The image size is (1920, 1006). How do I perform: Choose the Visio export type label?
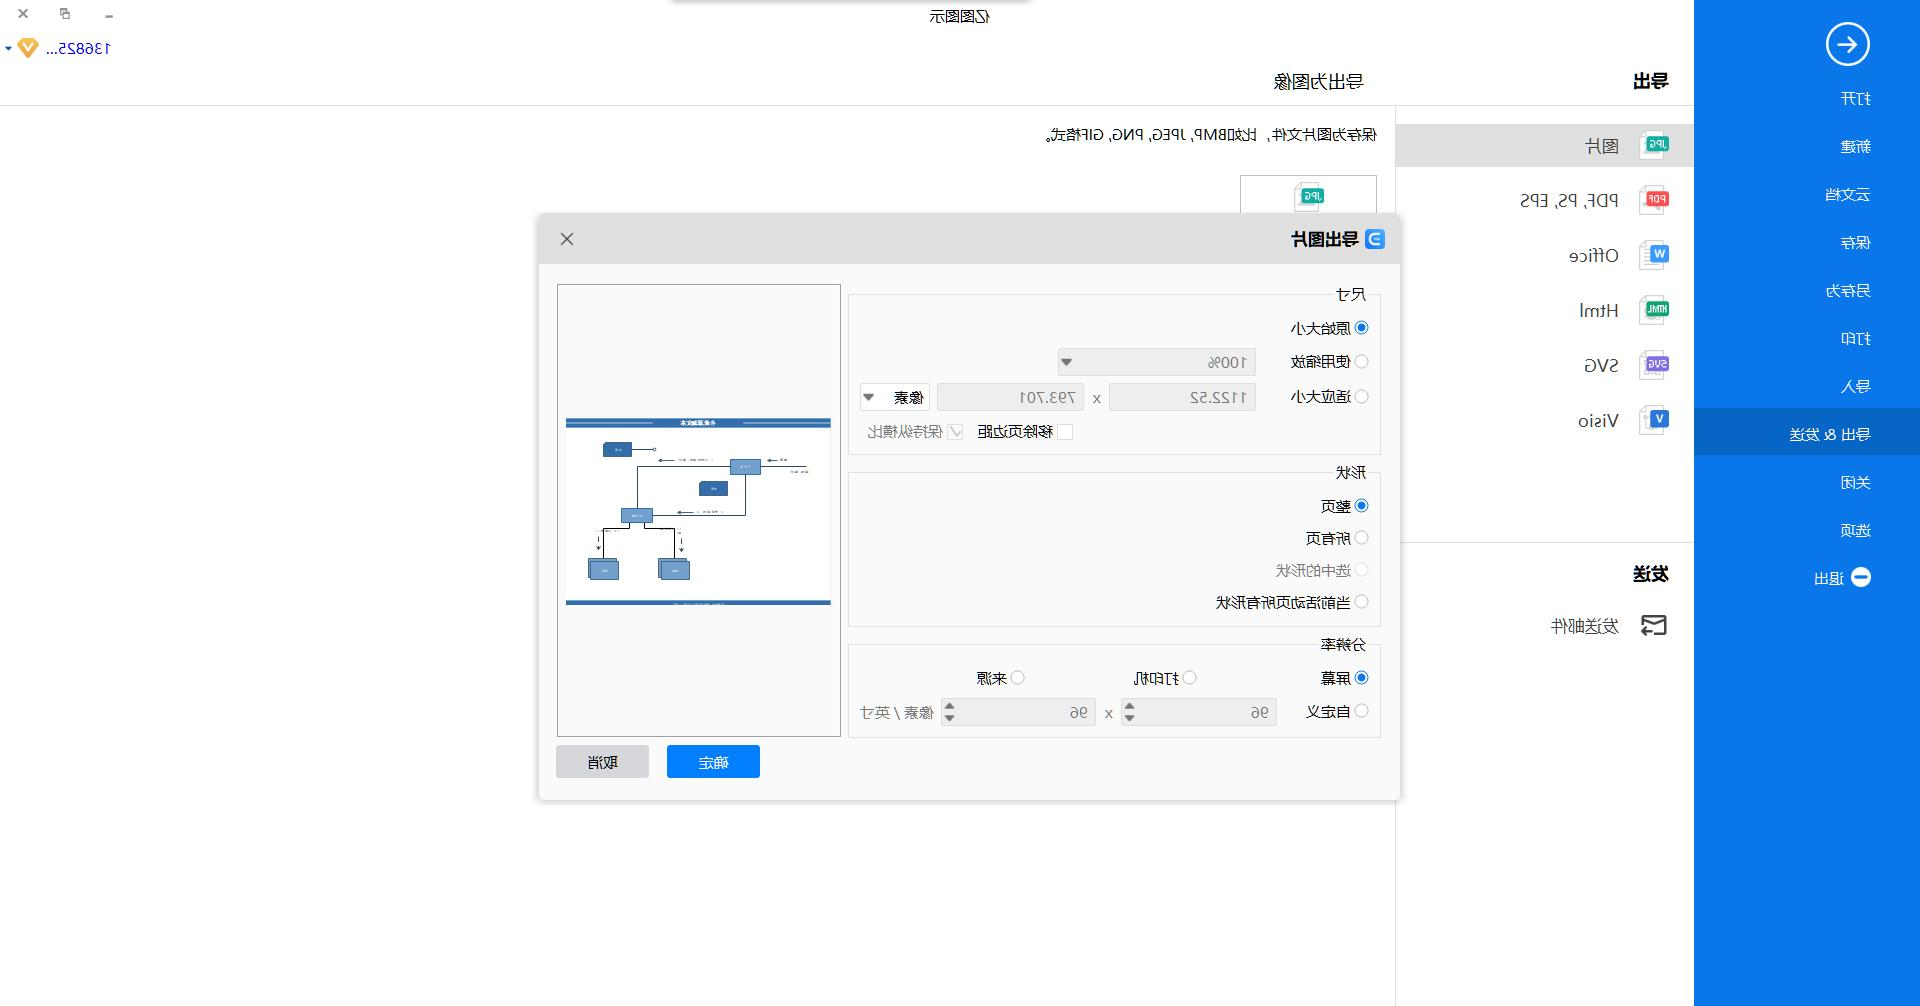pos(1598,420)
